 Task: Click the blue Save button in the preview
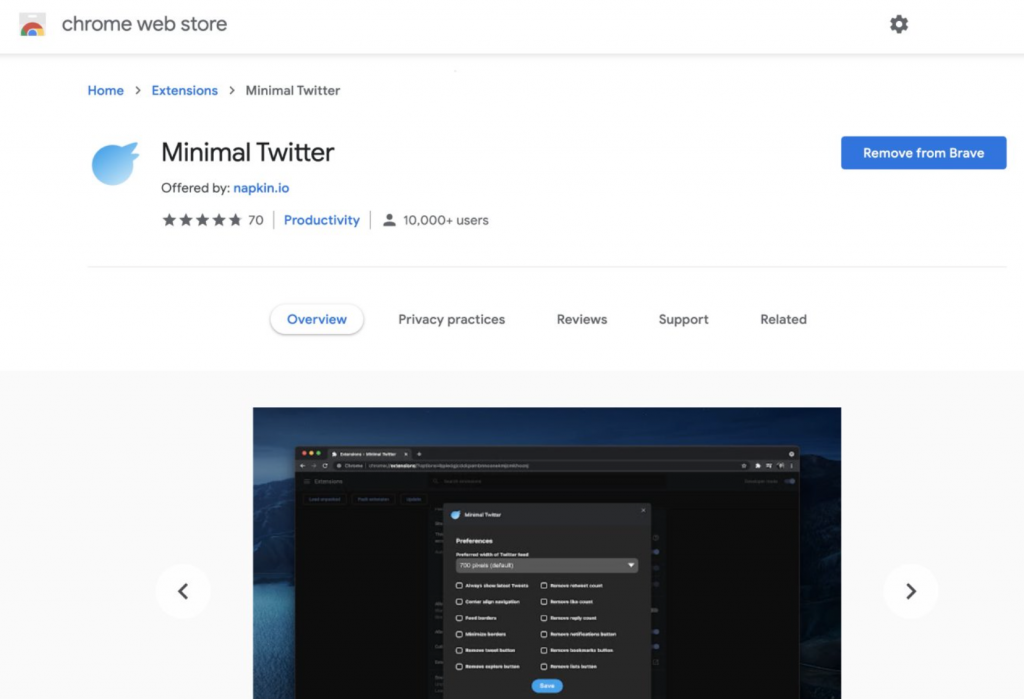(547, 686)
